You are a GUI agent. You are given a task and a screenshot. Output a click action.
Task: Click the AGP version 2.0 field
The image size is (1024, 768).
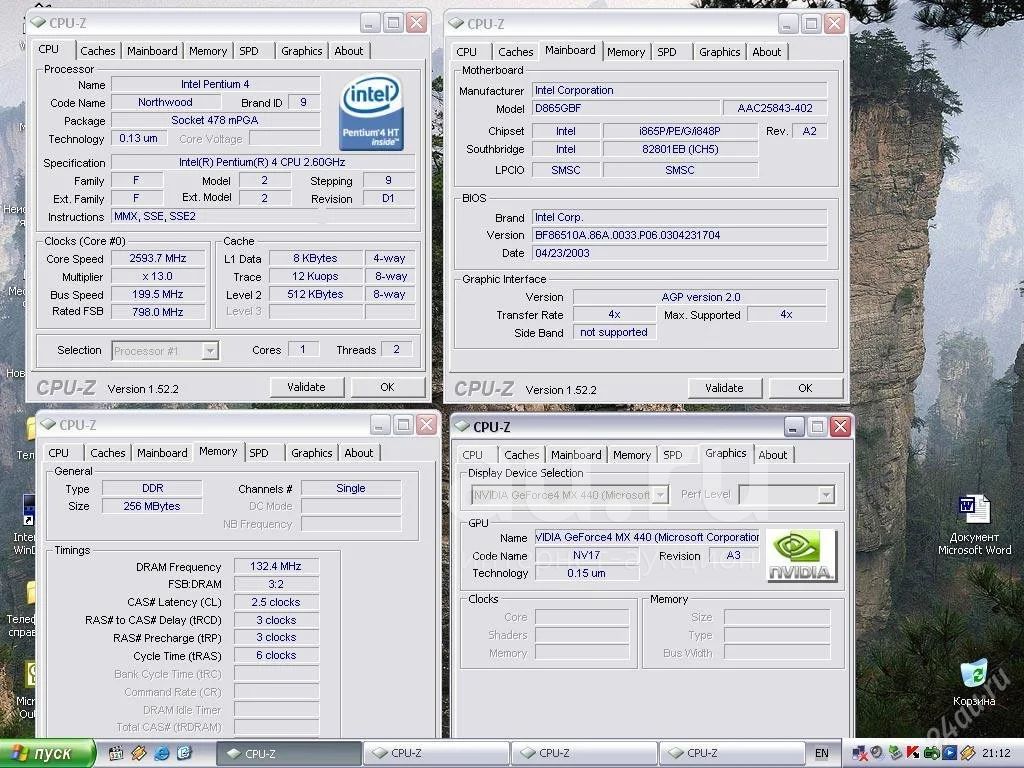click(700, 297)
